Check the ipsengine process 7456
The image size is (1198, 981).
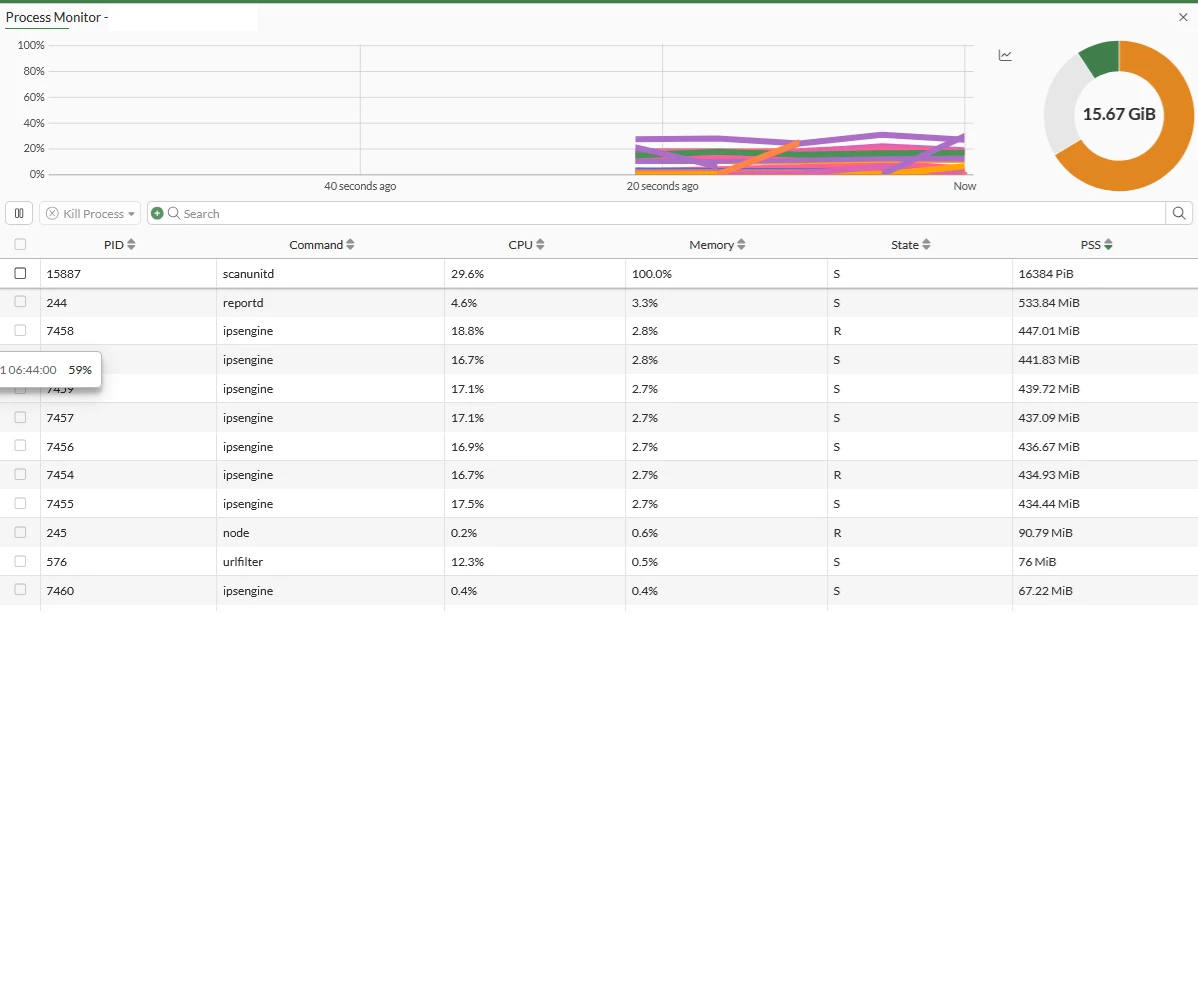20,445
